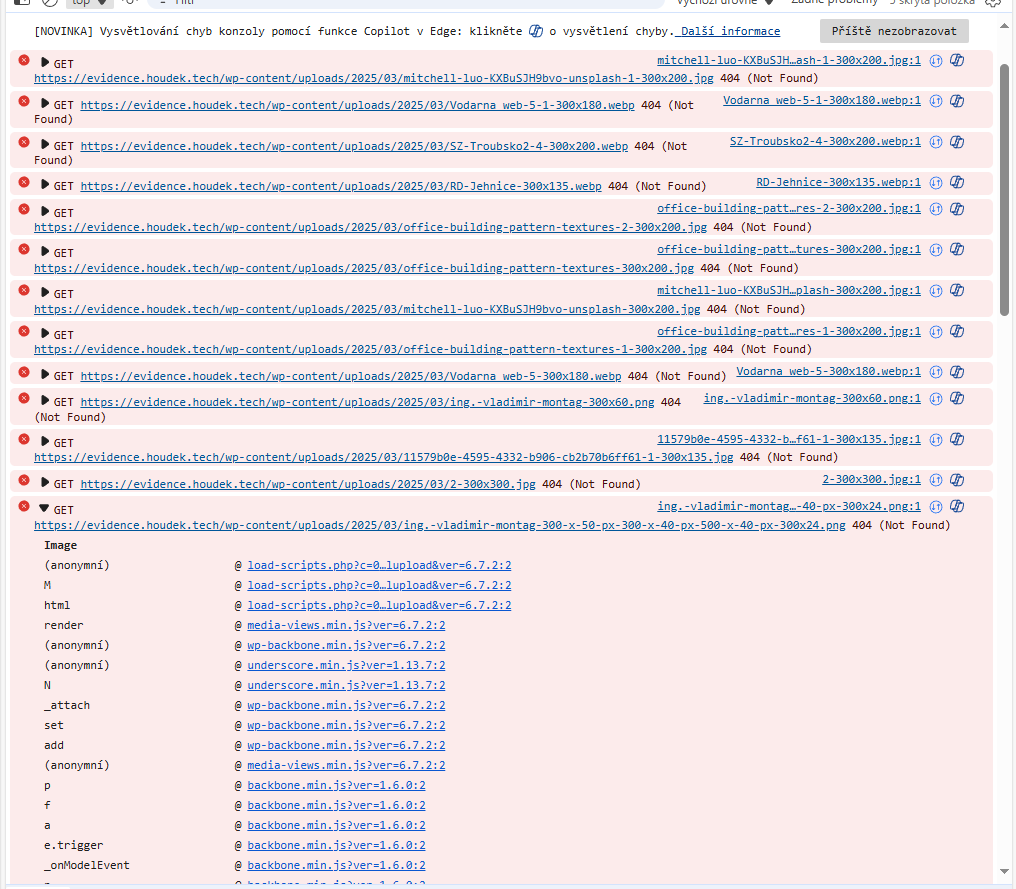Open network request icon for 11579b0e error row

tap(937, 439)
